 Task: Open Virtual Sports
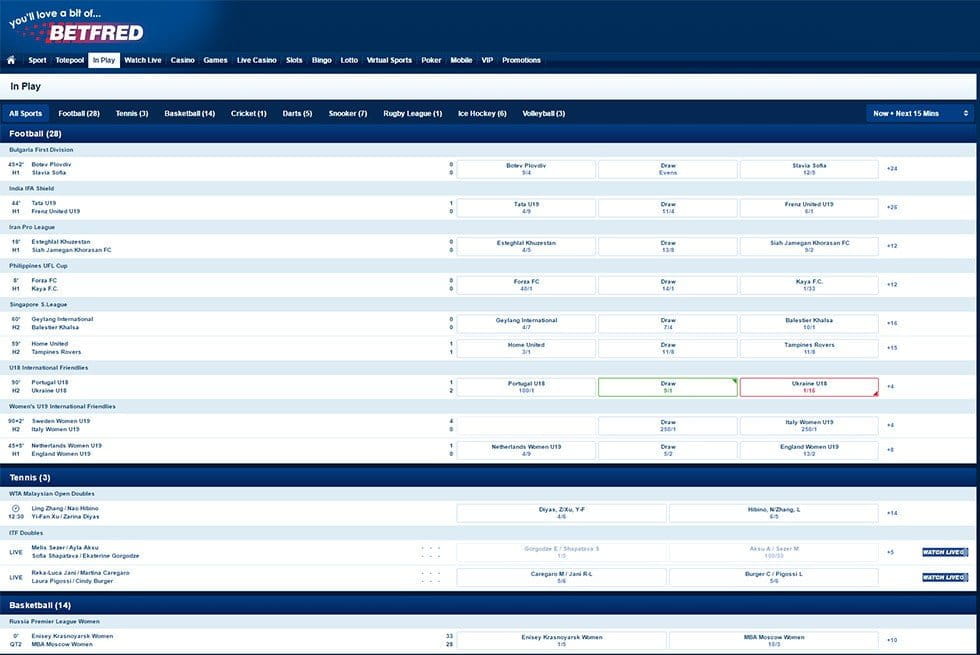(x=389, y=60)
